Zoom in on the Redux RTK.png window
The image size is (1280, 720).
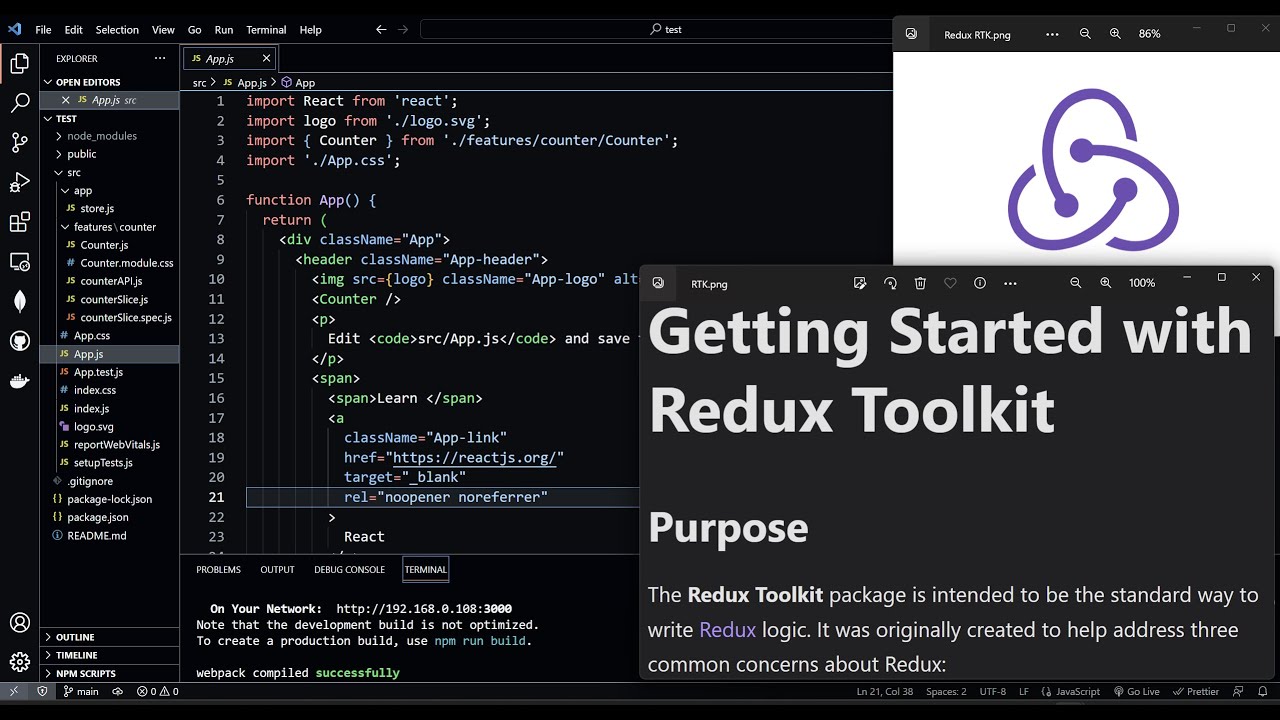click(1115, 34)
